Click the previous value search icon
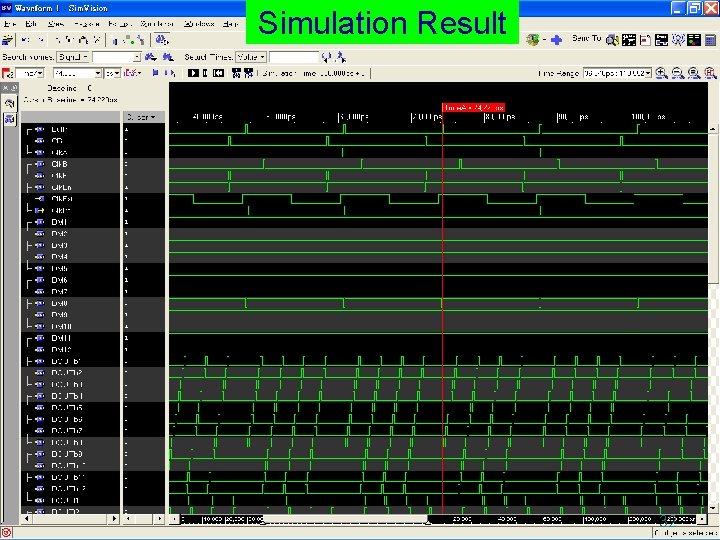Image resolution: width=720 pixels, height=540 pixels. [x=326, y=57]
